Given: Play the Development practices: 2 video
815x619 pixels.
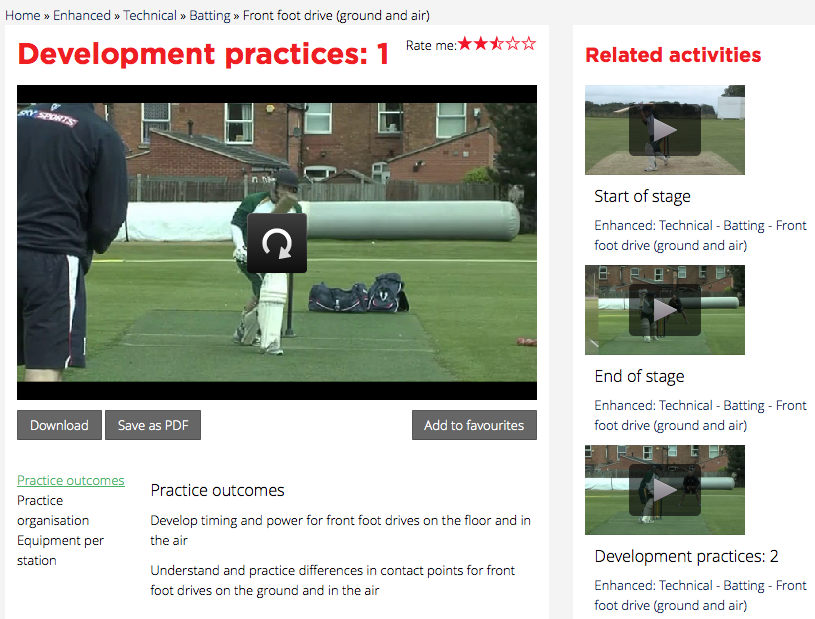Looking at the screenshot, I should 665,490.
